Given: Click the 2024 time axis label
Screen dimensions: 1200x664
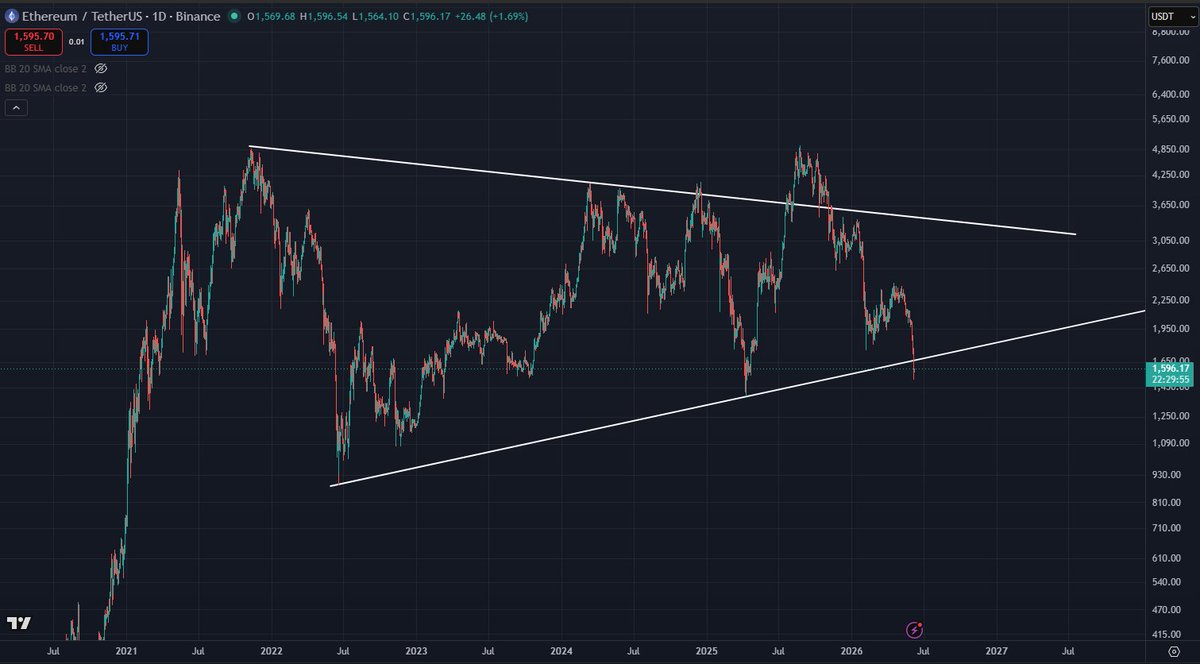Looking at the screenshot, I should click(x=561, y=650).
